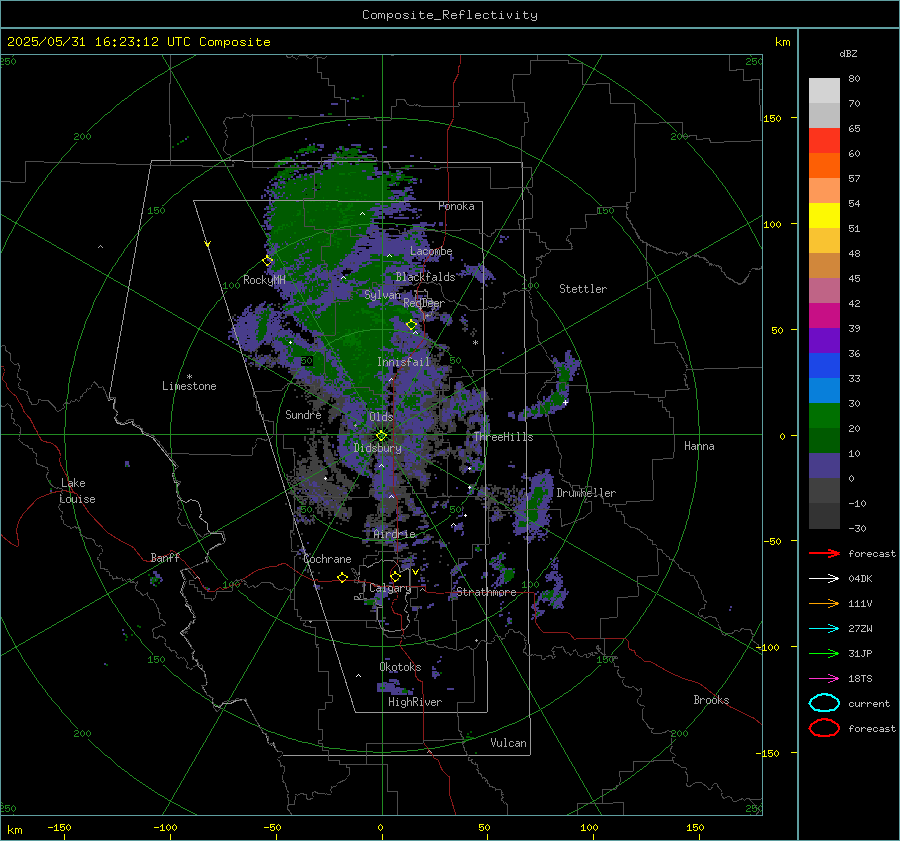Viewport: 900px width, 841px height.
Task: Click the yellow 51-54 dBZ legend swatch
Action: click(x=824, y=215)
